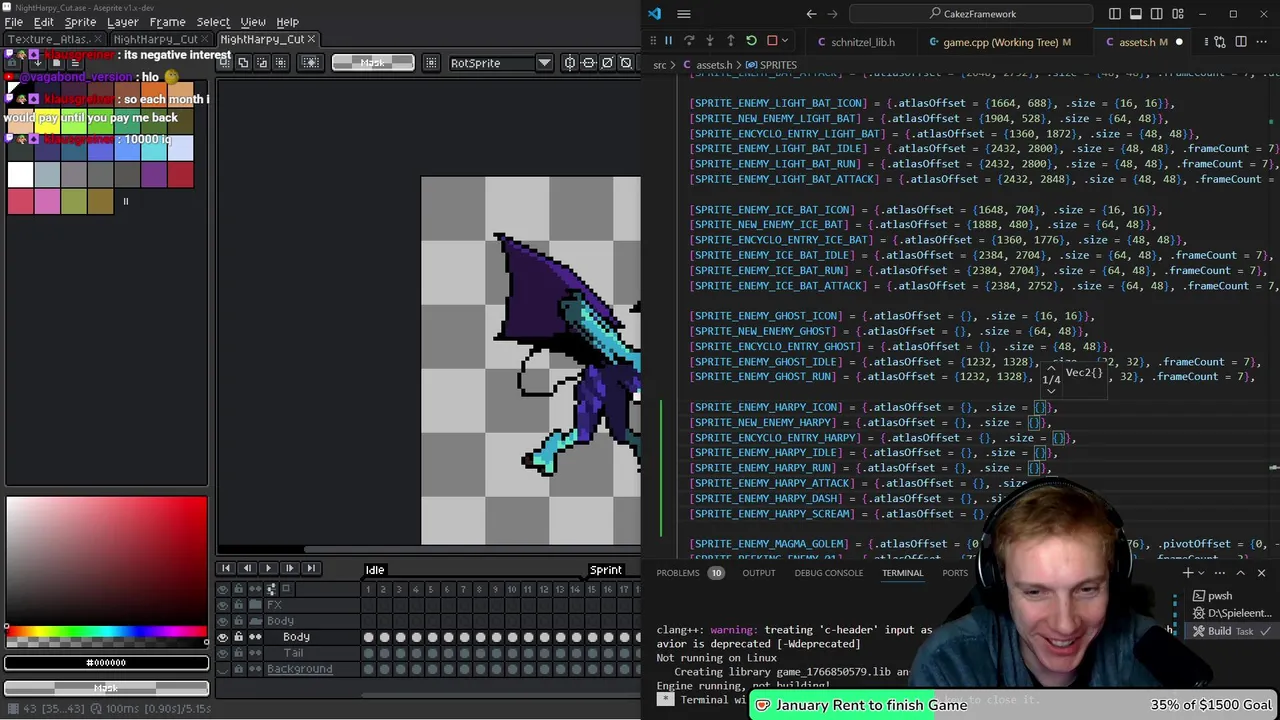
Task: Toggle continuous cels on Tail layer
Action: click(255, 653)
